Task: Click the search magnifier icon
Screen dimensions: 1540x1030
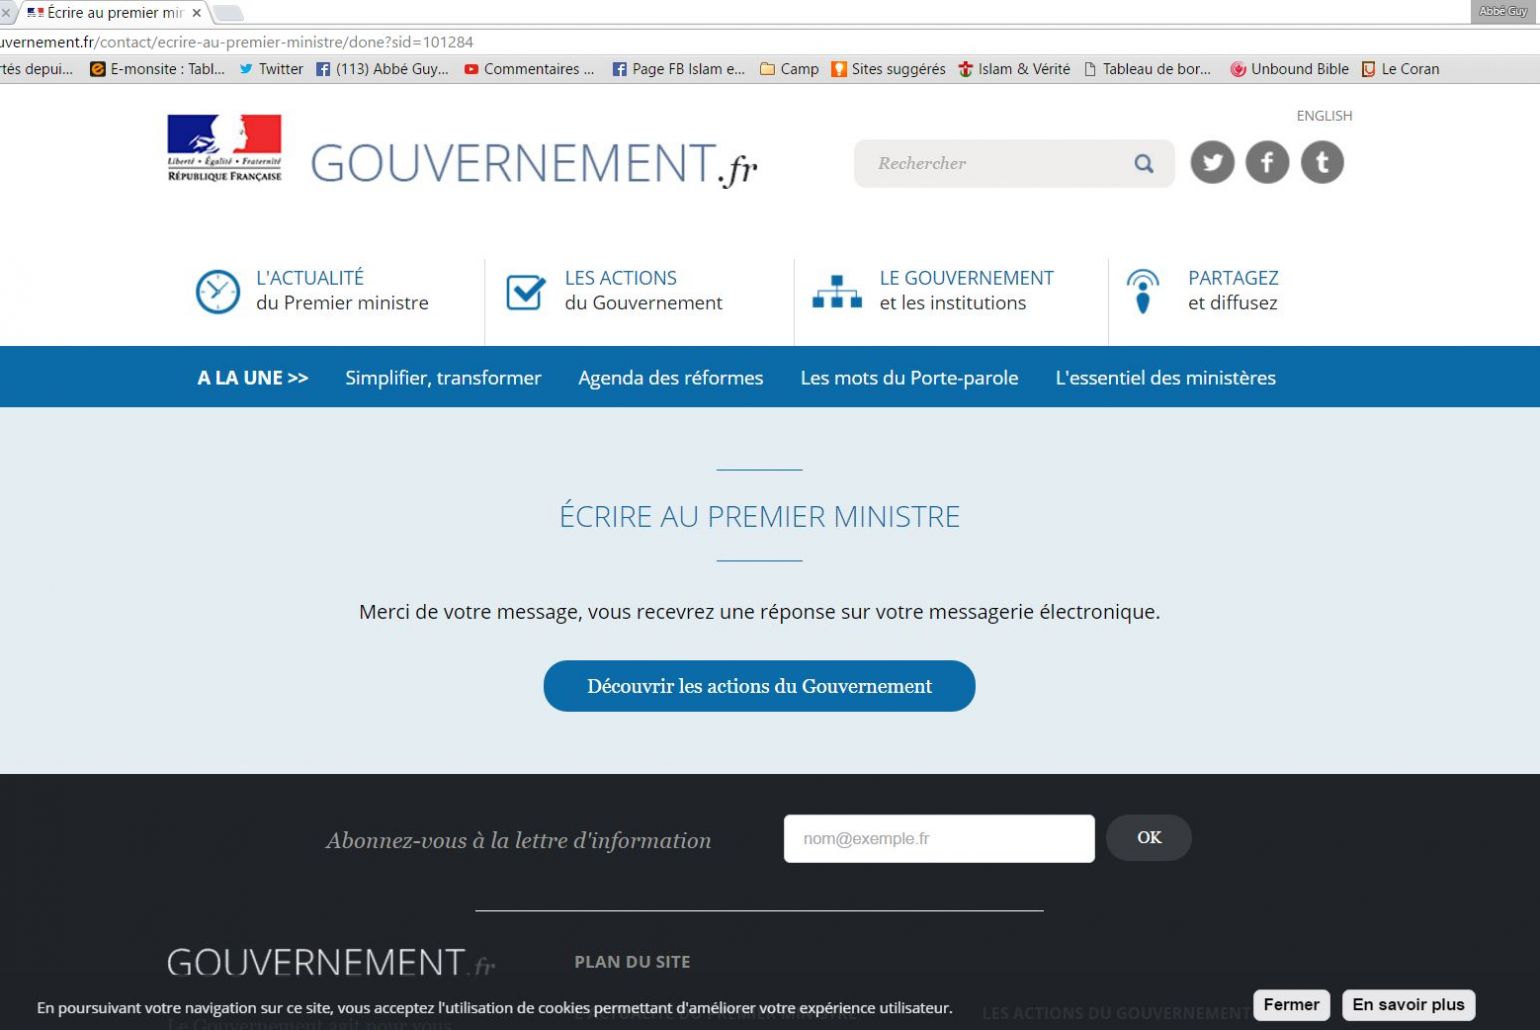Action: [x=1144, y=163]
